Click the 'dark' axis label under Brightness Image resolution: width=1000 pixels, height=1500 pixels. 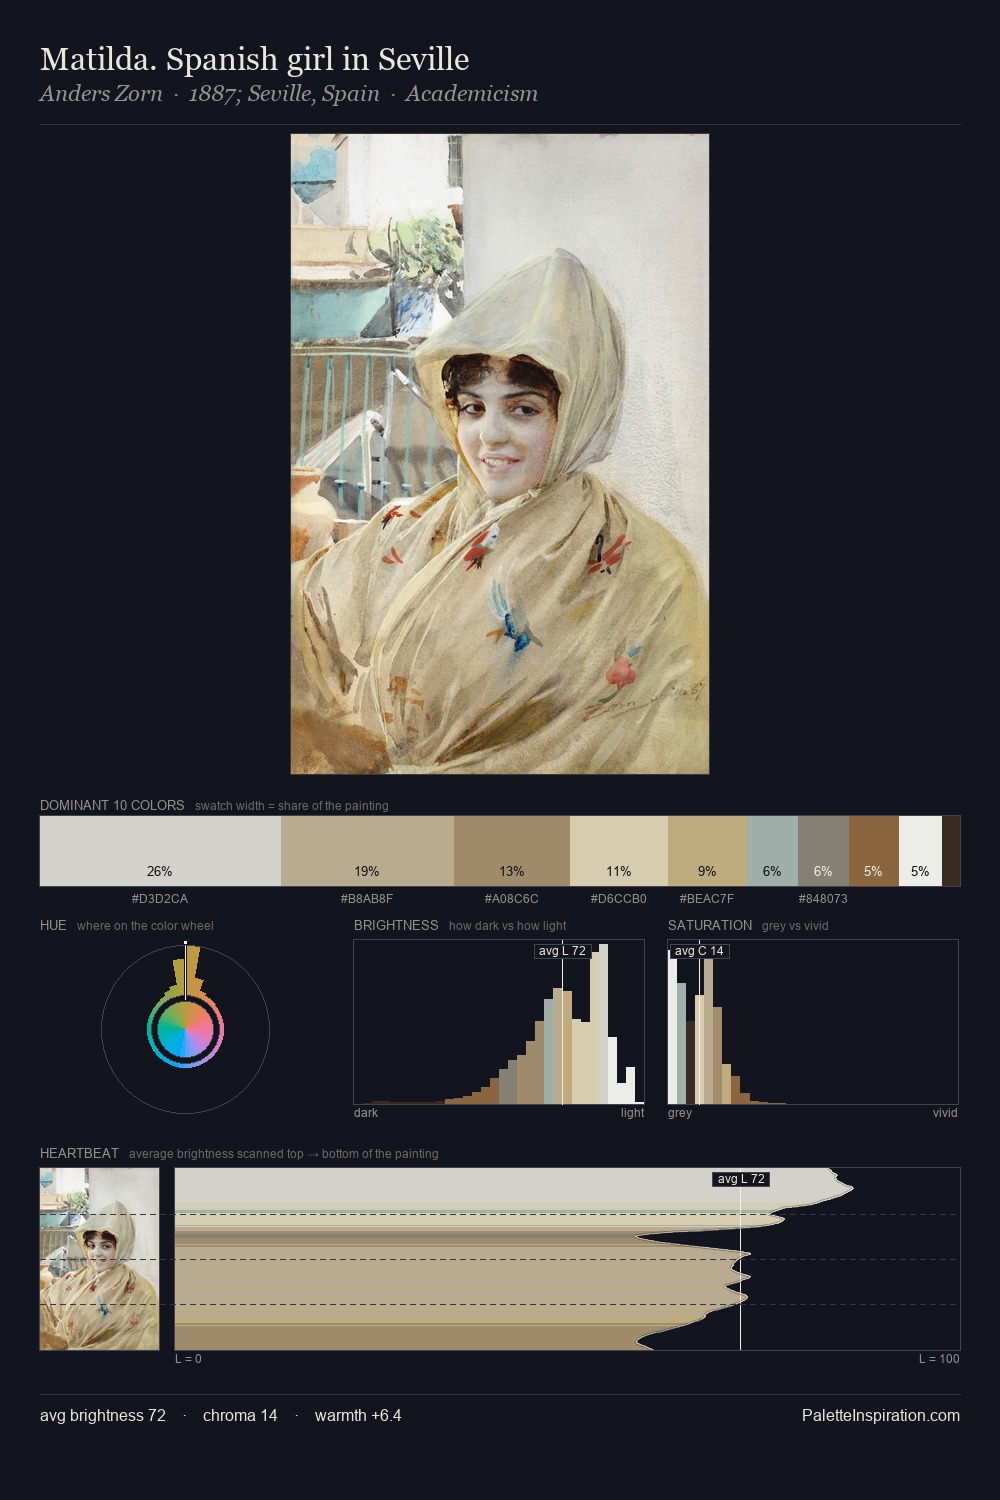(366, 1113)
